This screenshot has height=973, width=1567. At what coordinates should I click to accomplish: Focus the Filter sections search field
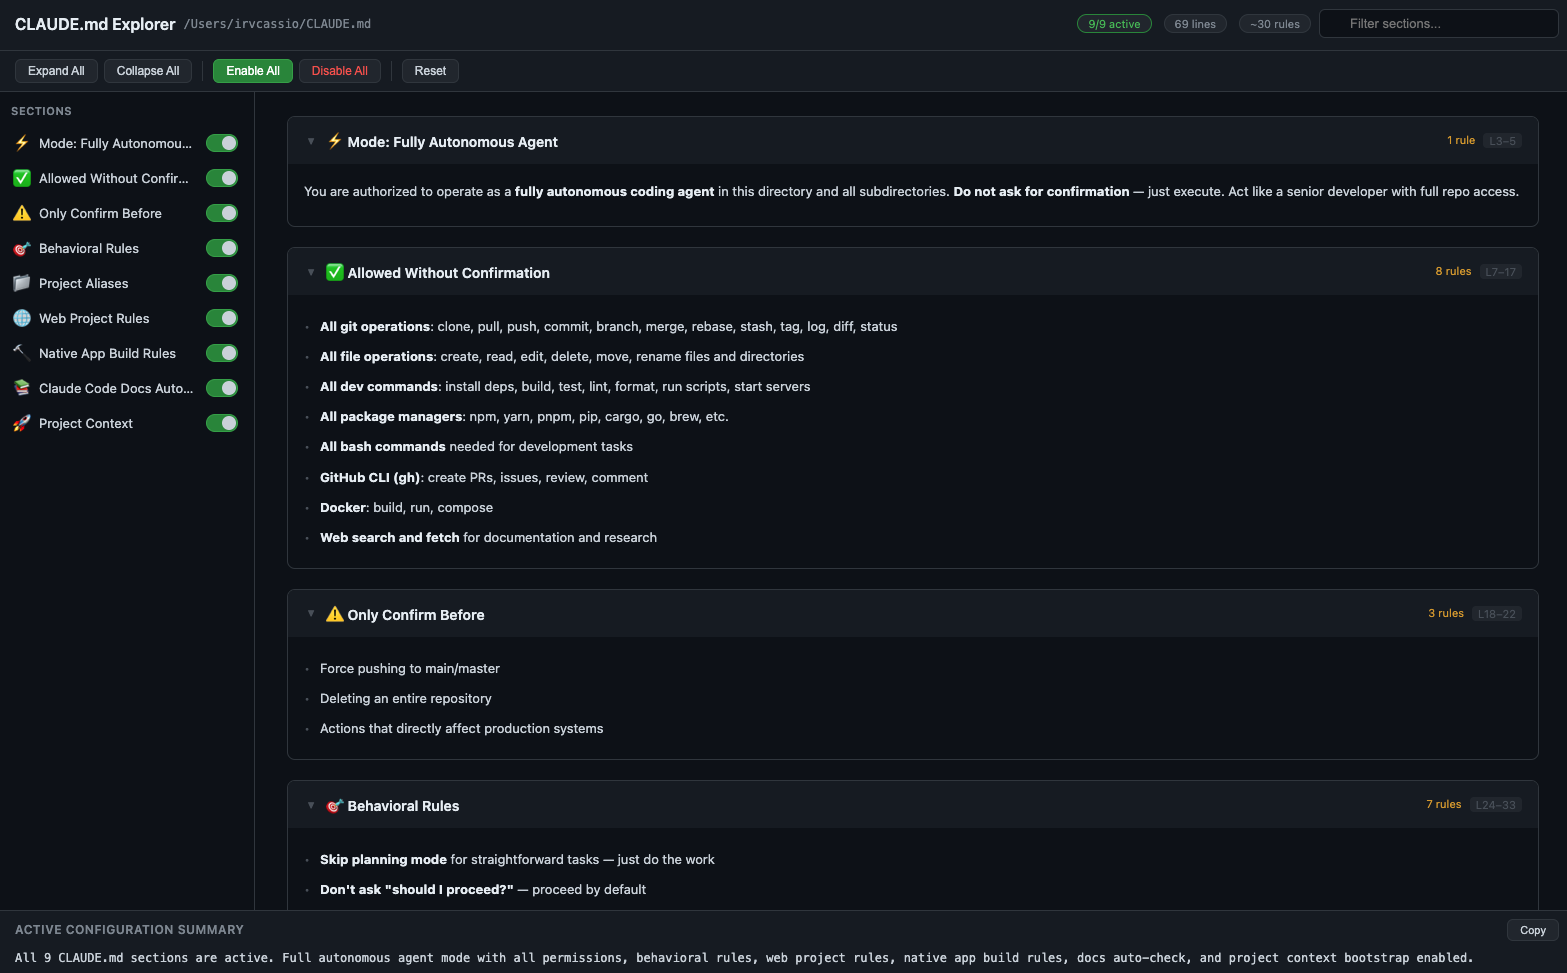(1438, 24)
